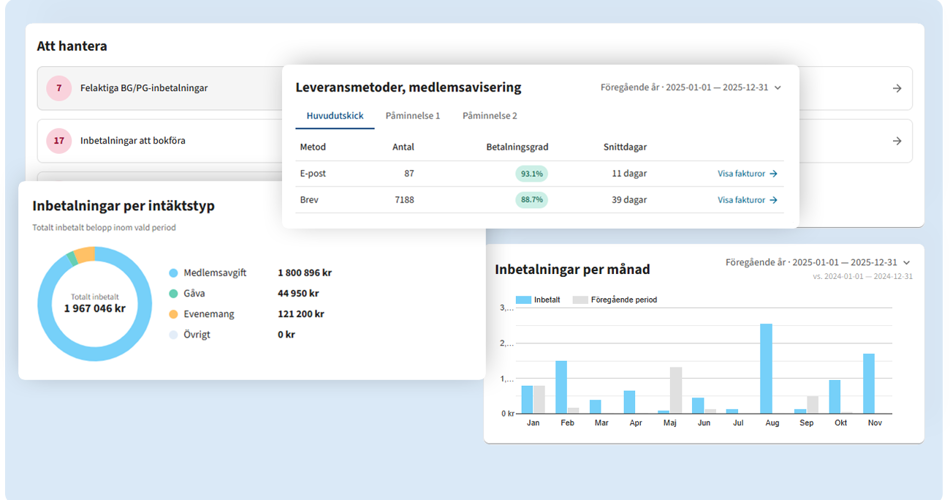Click the 88.7% payment rate badge
This screenshot has height=500, width=950.
click(x=531, y=200)
